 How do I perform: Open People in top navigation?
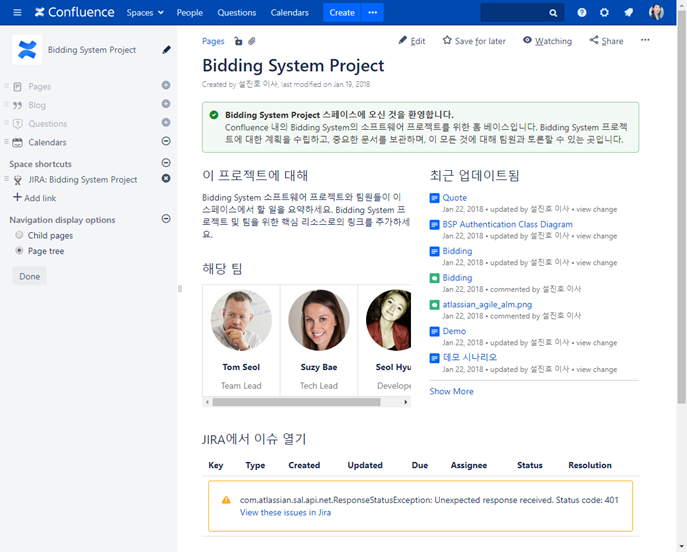coord(190,13)
